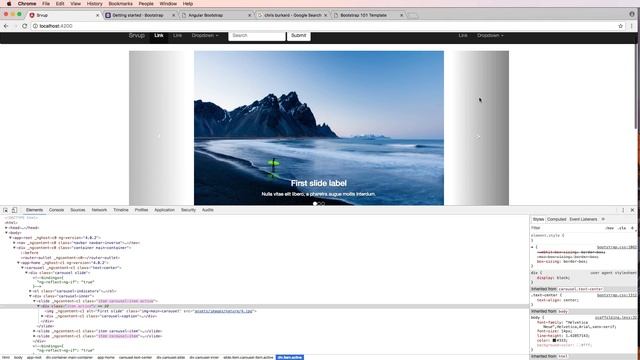The width and height of the screenshot is (640, 360).
Task: Click site info icon in address bar
Action: click(x=35, y=26)
